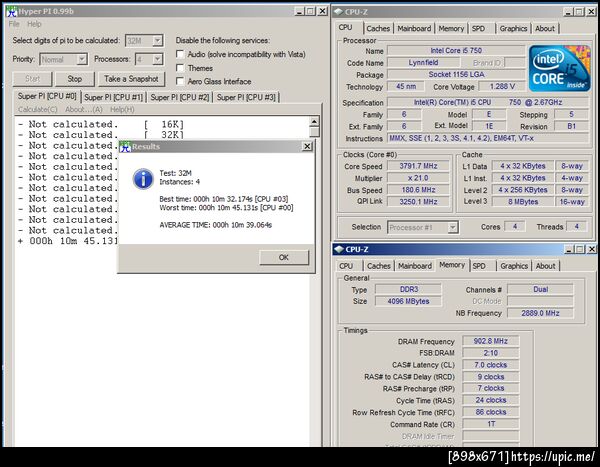This screenshot has width=600, height=467.
Task: Click the Core Speed 3791.7 MHz value
Action: pyautogui.click(x=418, y=166)
